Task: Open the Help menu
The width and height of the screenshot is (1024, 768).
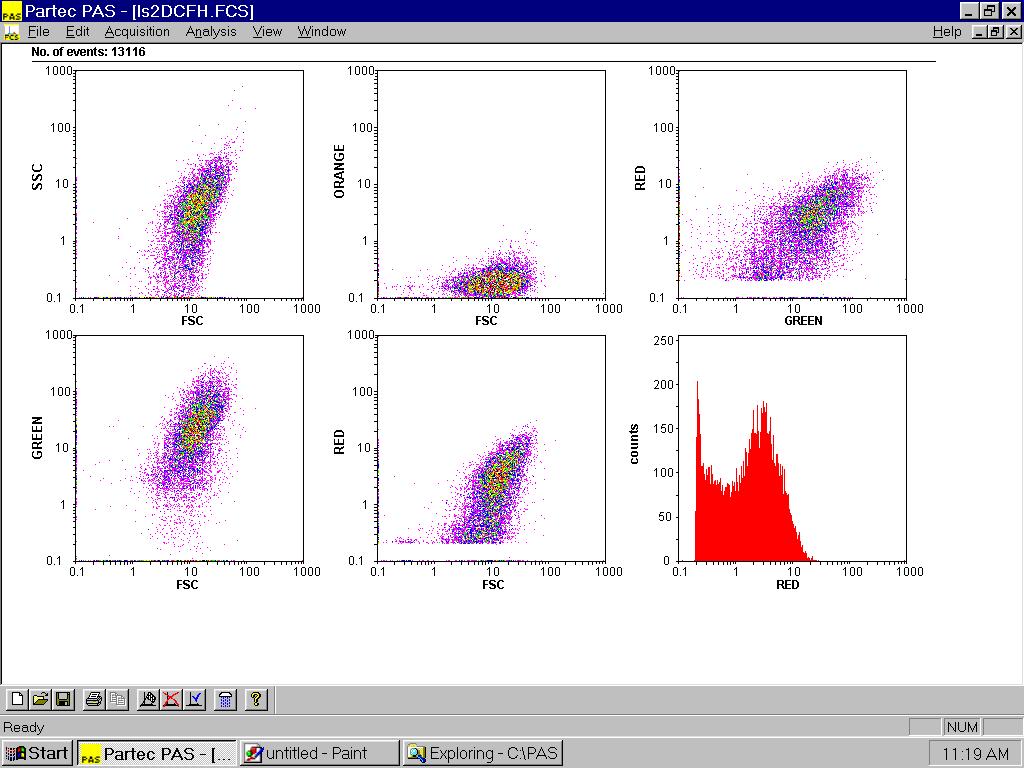Action: click(x=946, y=32)
